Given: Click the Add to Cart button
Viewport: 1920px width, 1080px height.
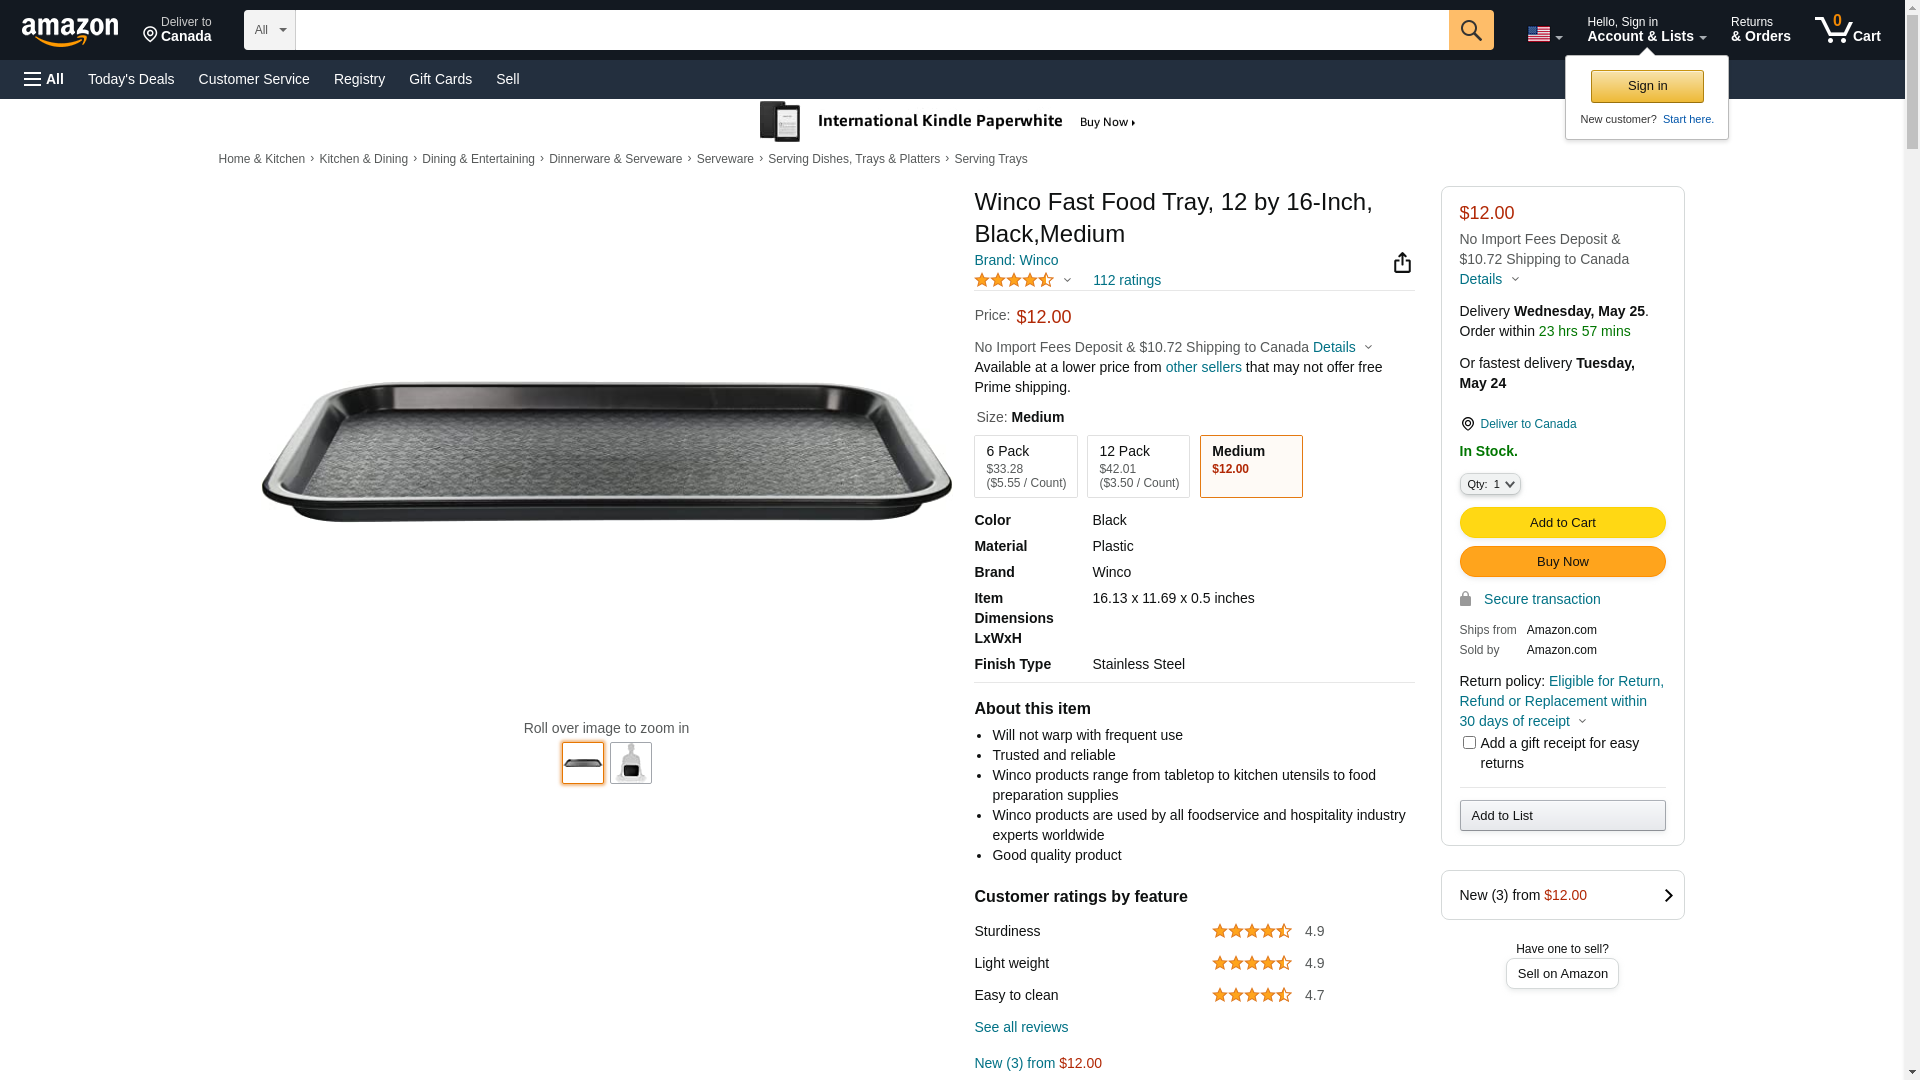Looking at the screenshot, I should (1562, 522).
